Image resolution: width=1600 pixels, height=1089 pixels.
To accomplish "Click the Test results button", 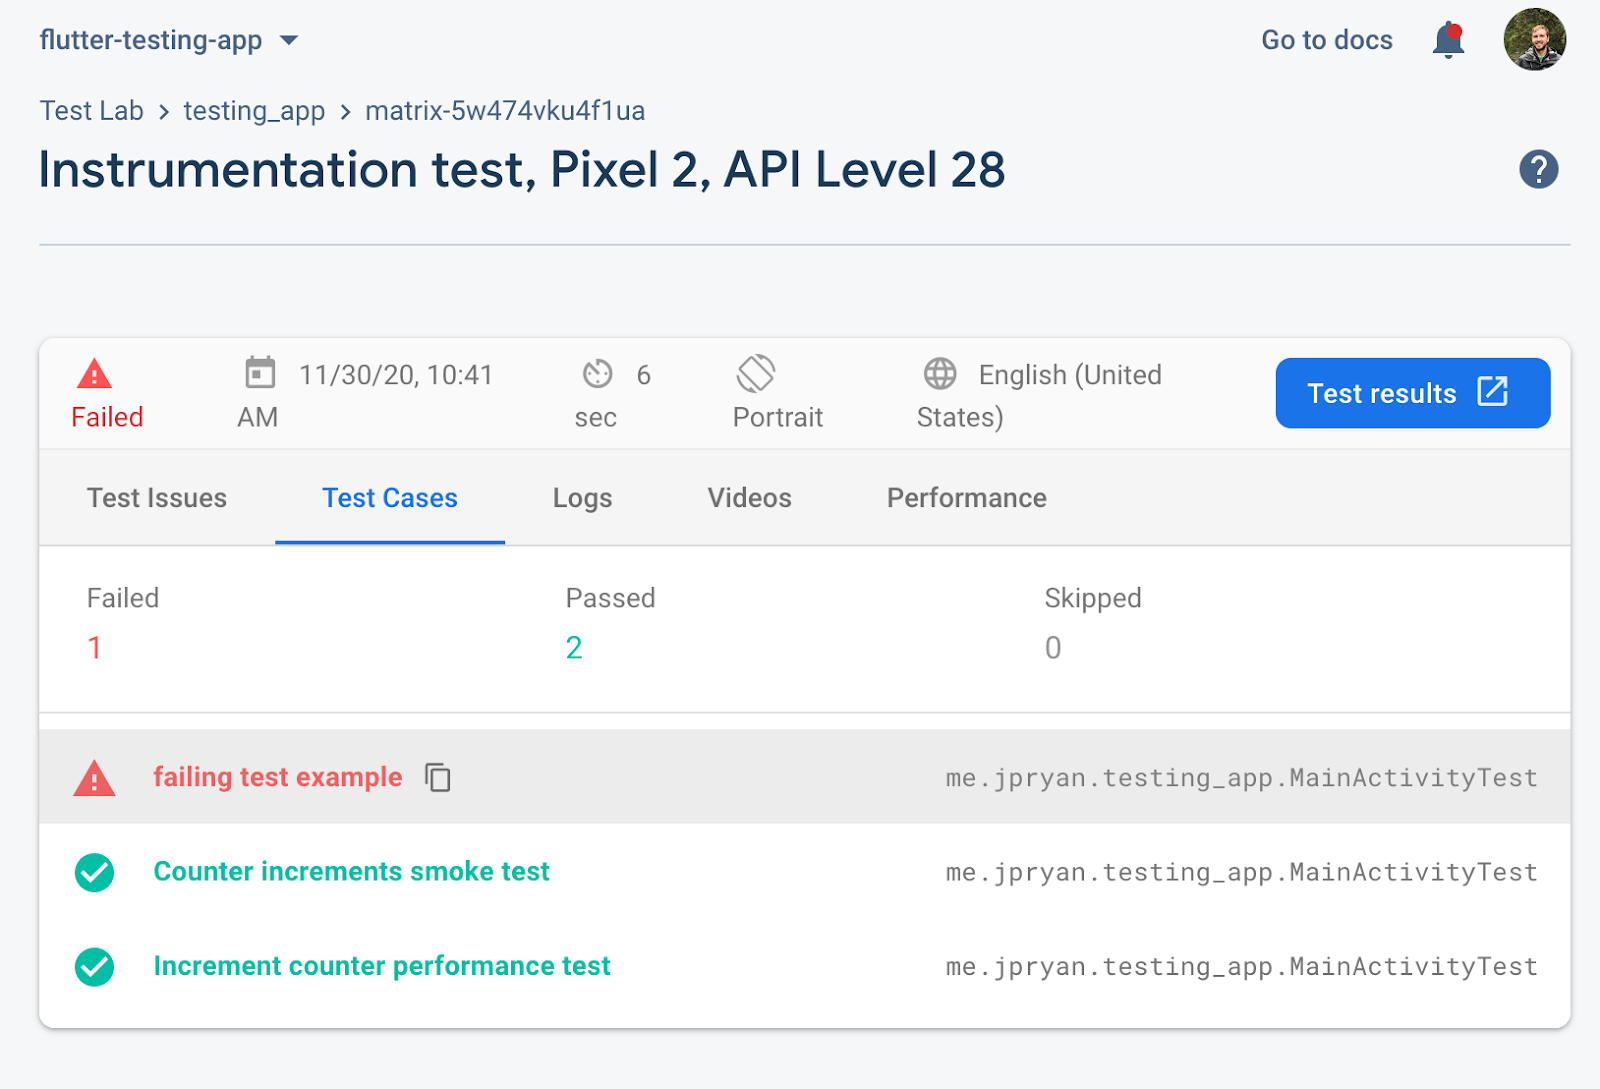I will (x=1411, y=393).
